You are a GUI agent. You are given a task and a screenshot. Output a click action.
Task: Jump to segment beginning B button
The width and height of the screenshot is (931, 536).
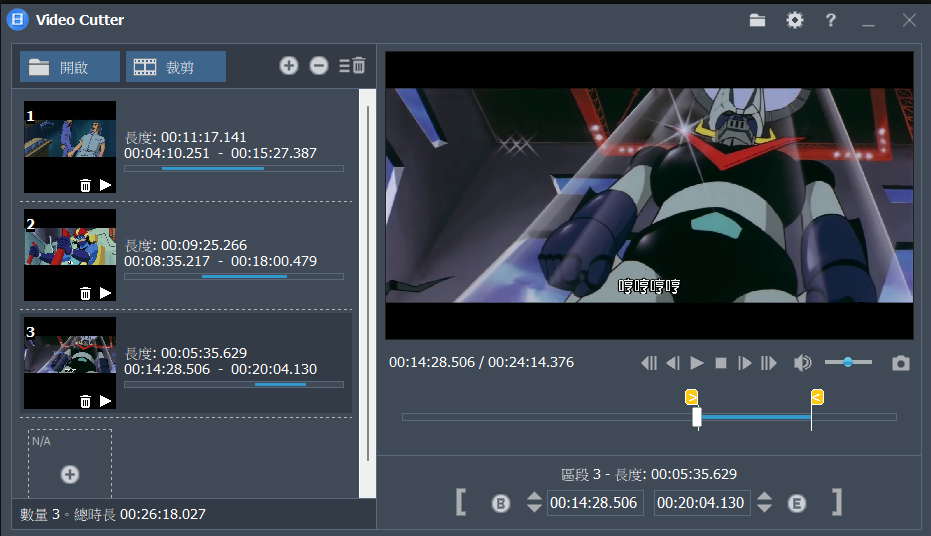click(501, 503)
